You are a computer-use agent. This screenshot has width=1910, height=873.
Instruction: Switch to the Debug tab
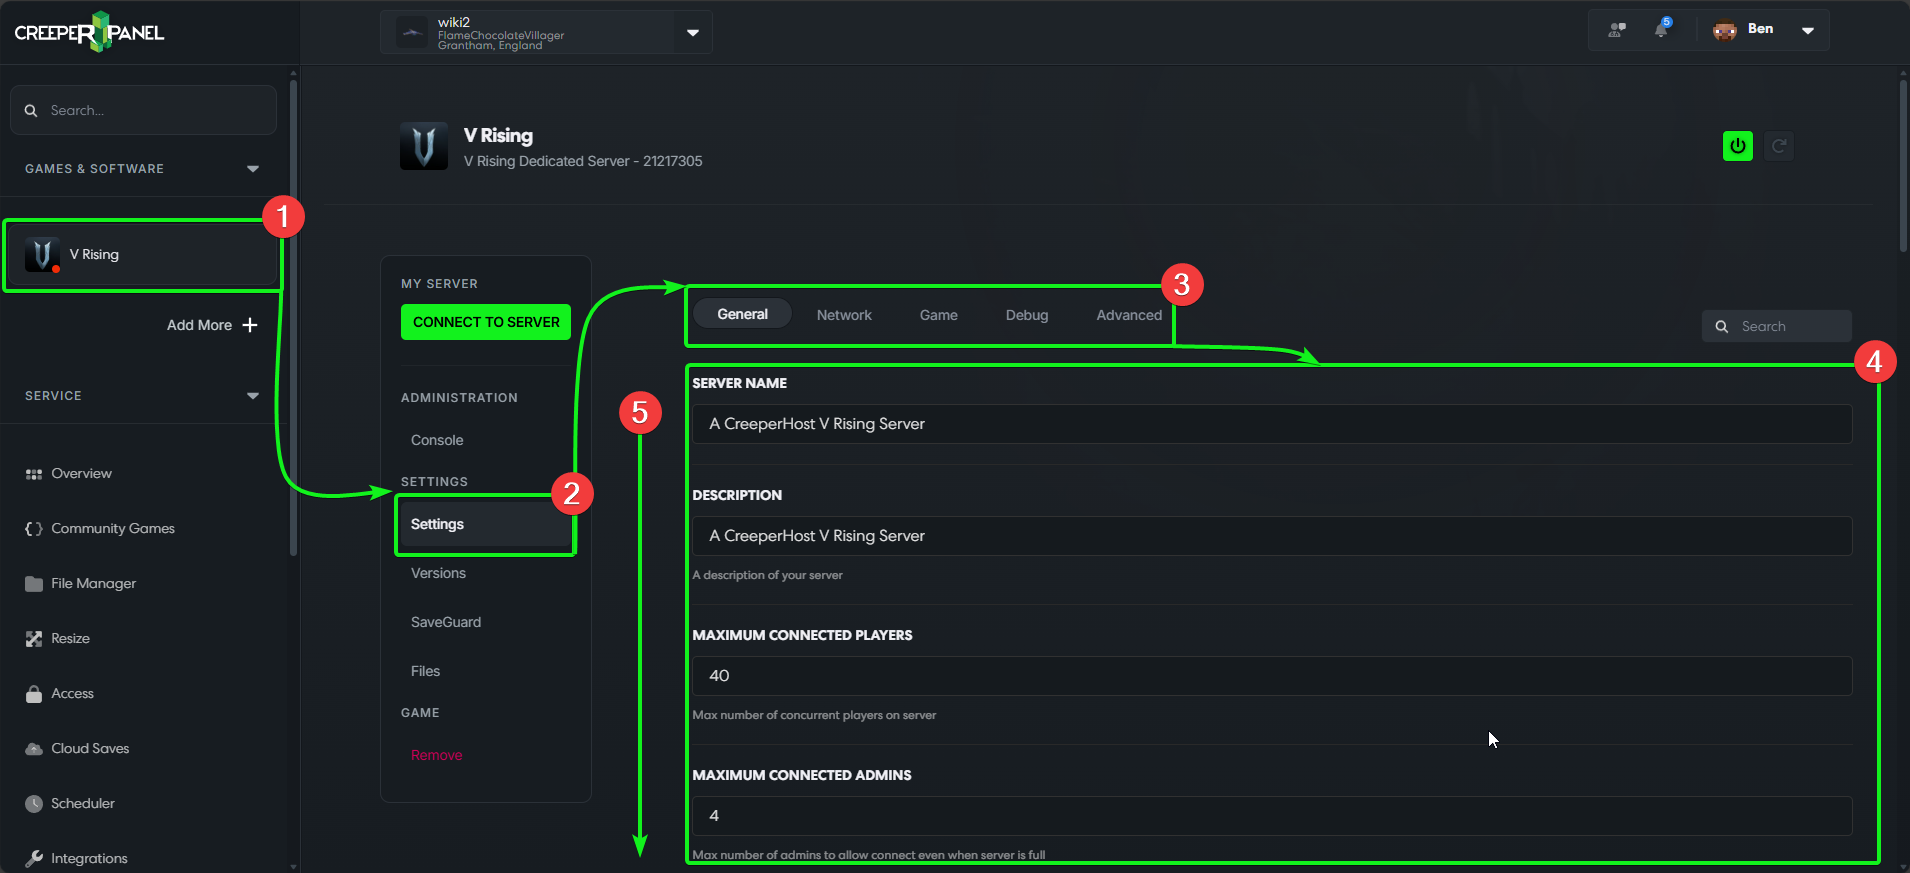click(1027, 315)
